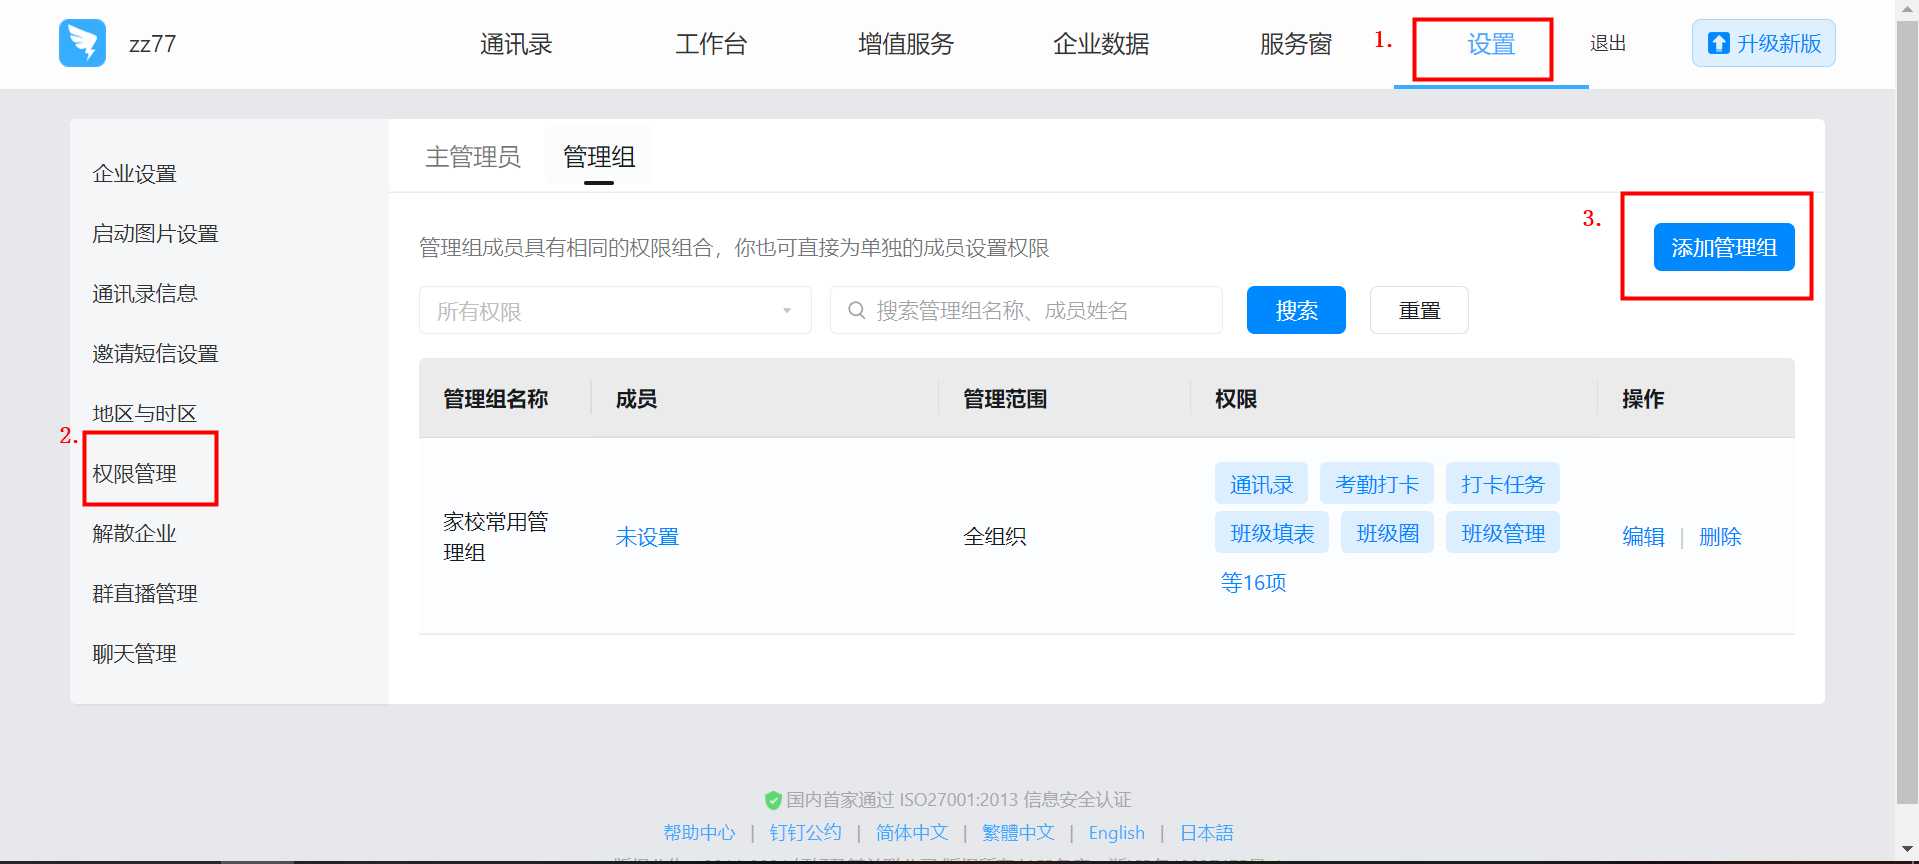
Task: Open the 工作台 top menu
Action: 711,44
